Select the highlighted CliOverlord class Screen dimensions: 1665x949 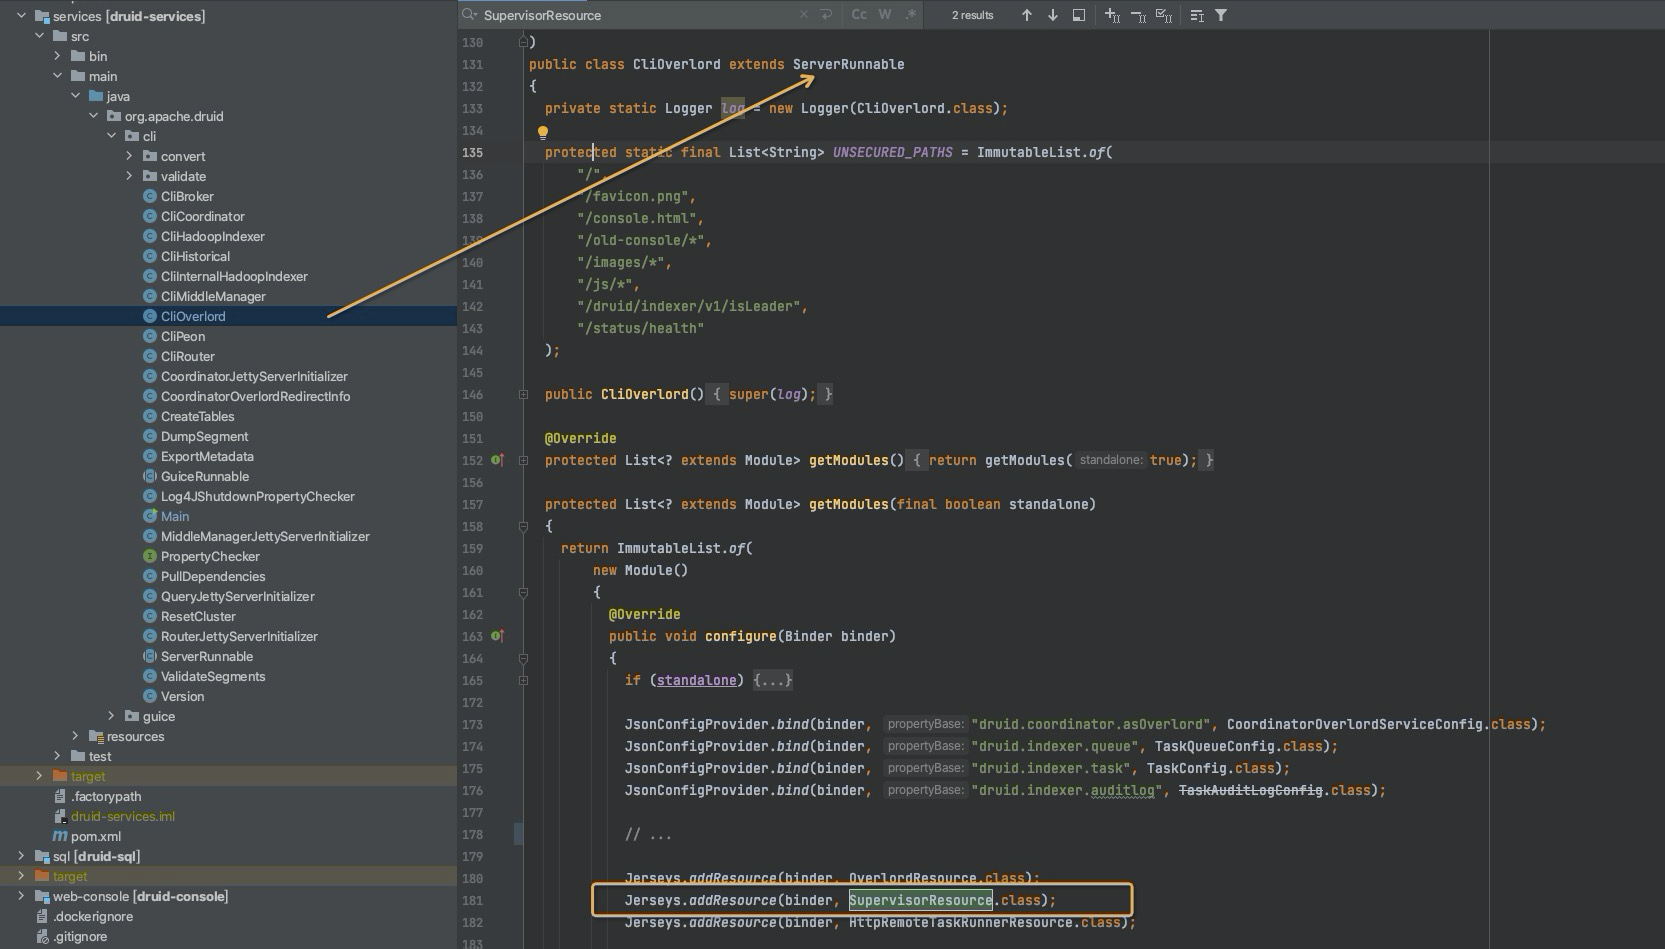pos(193,316)
